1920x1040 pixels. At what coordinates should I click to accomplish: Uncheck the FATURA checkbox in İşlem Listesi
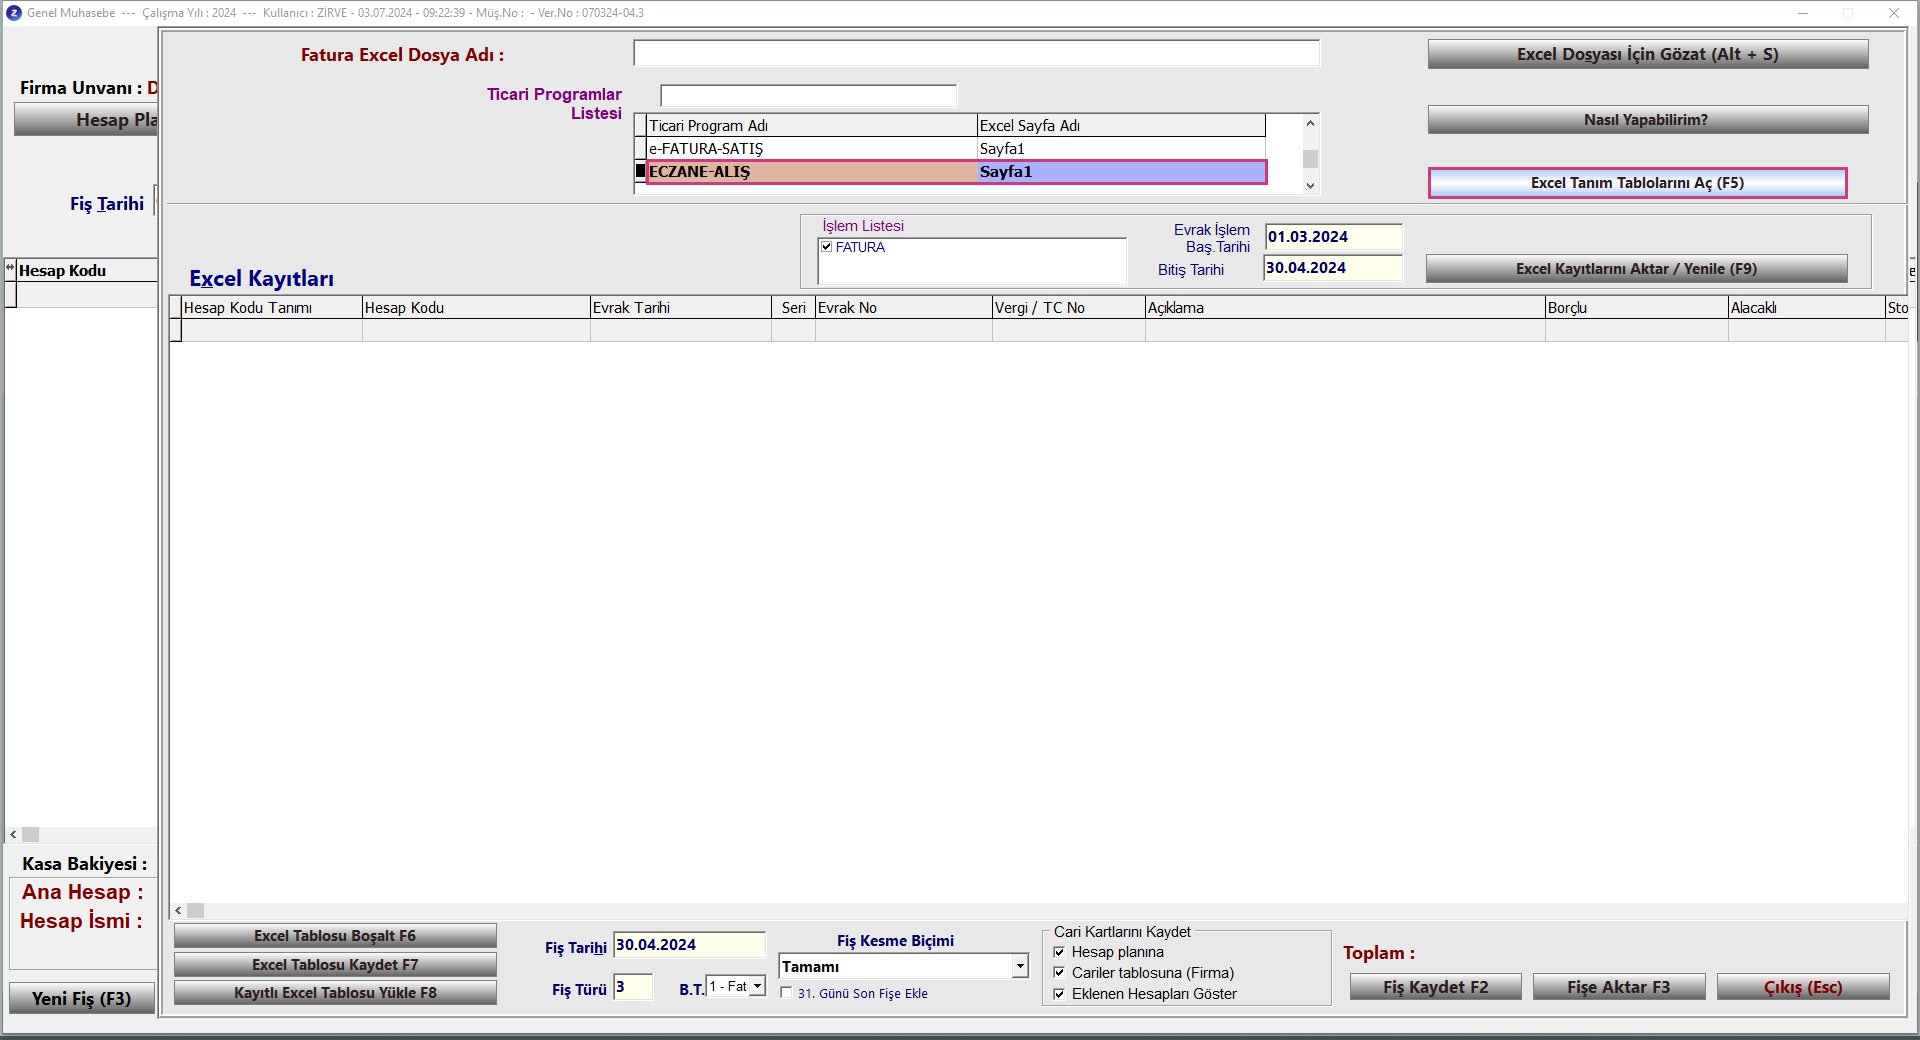[827, 247]
